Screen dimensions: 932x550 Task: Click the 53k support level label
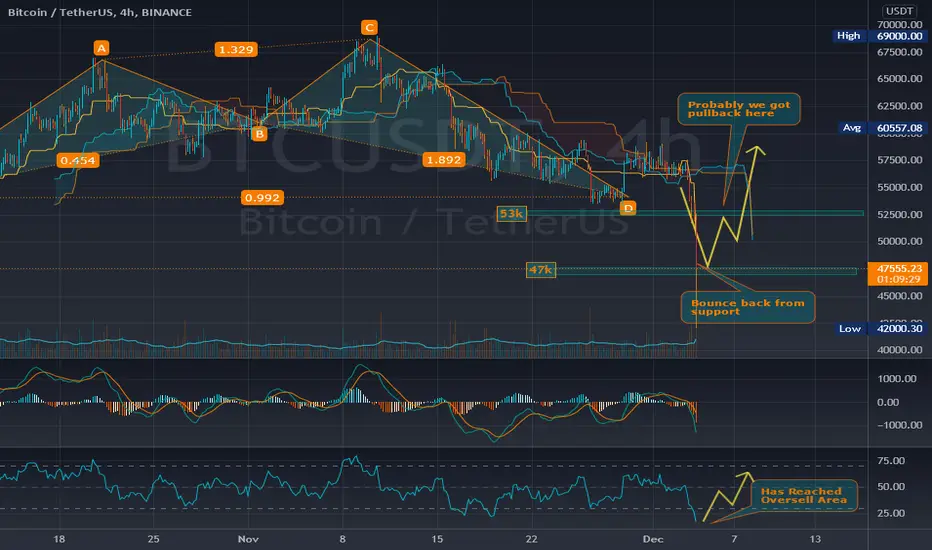511,213
